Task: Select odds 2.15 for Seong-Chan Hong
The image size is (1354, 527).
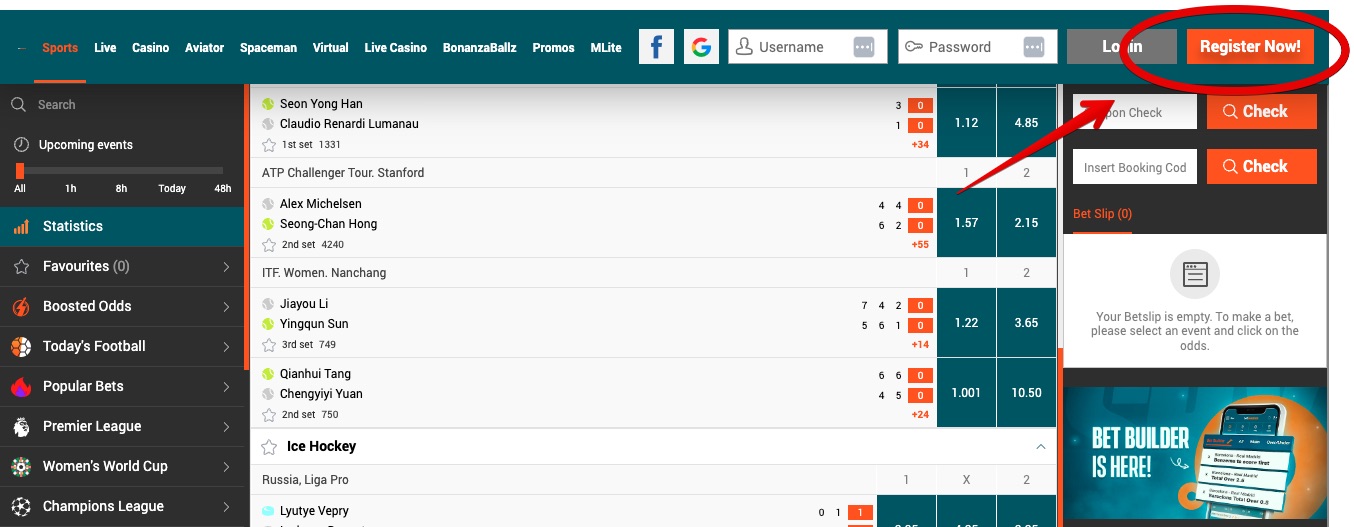Action: (1027, 223)
